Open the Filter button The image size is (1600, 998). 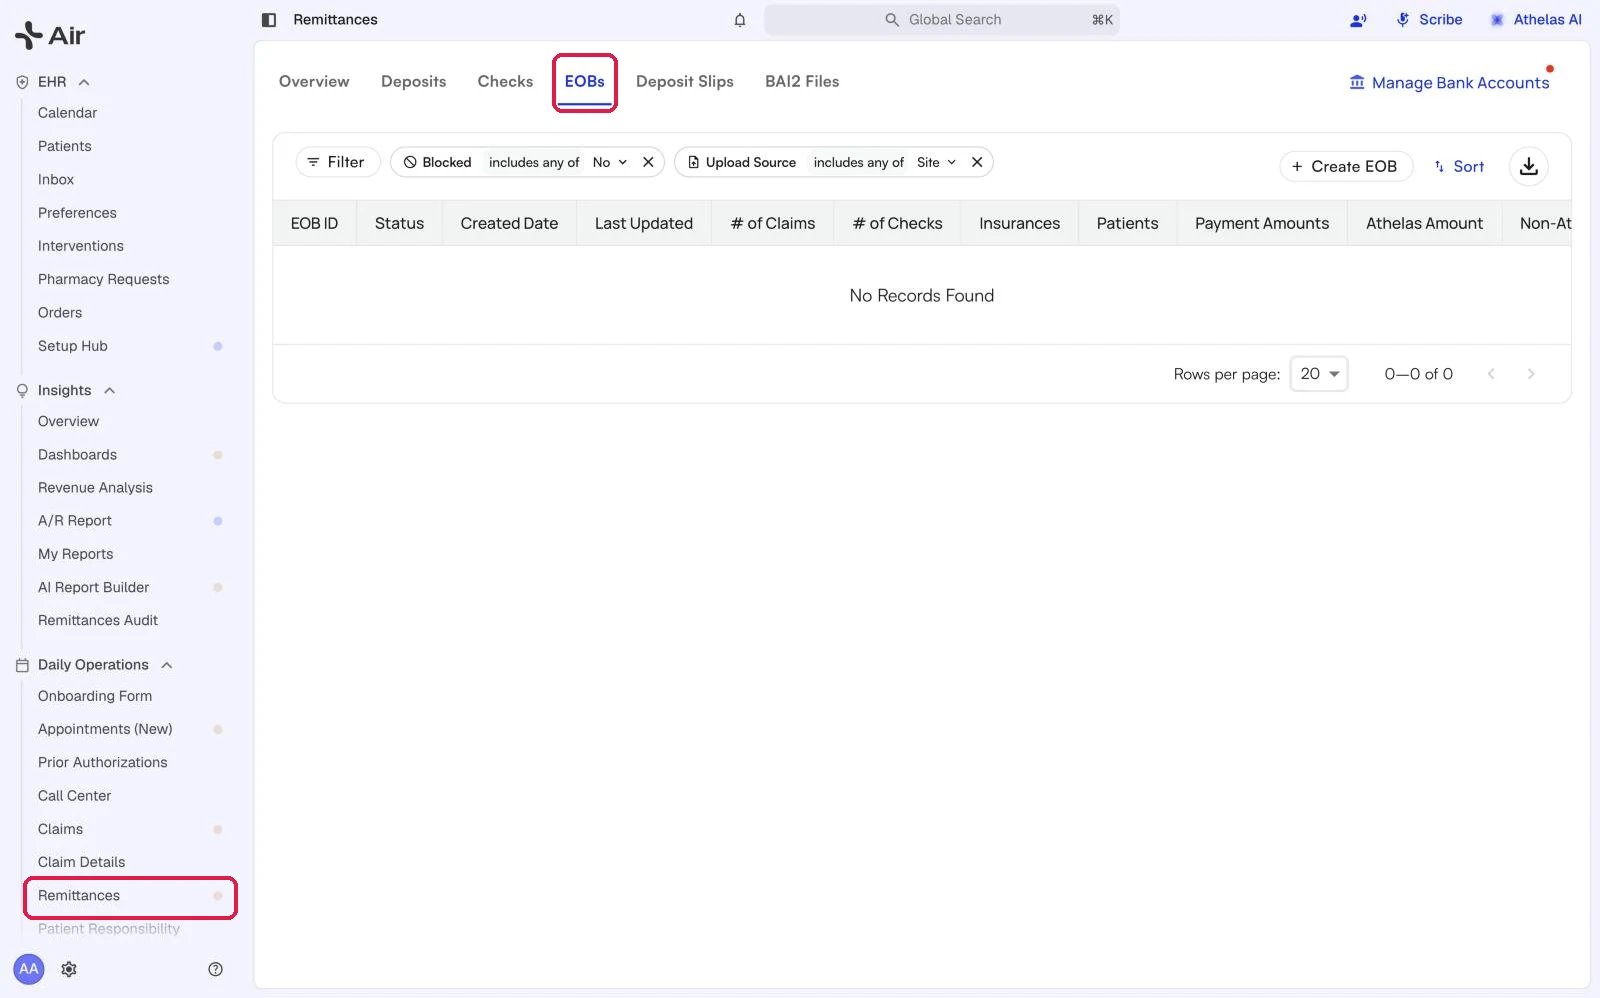pos(337,162)
